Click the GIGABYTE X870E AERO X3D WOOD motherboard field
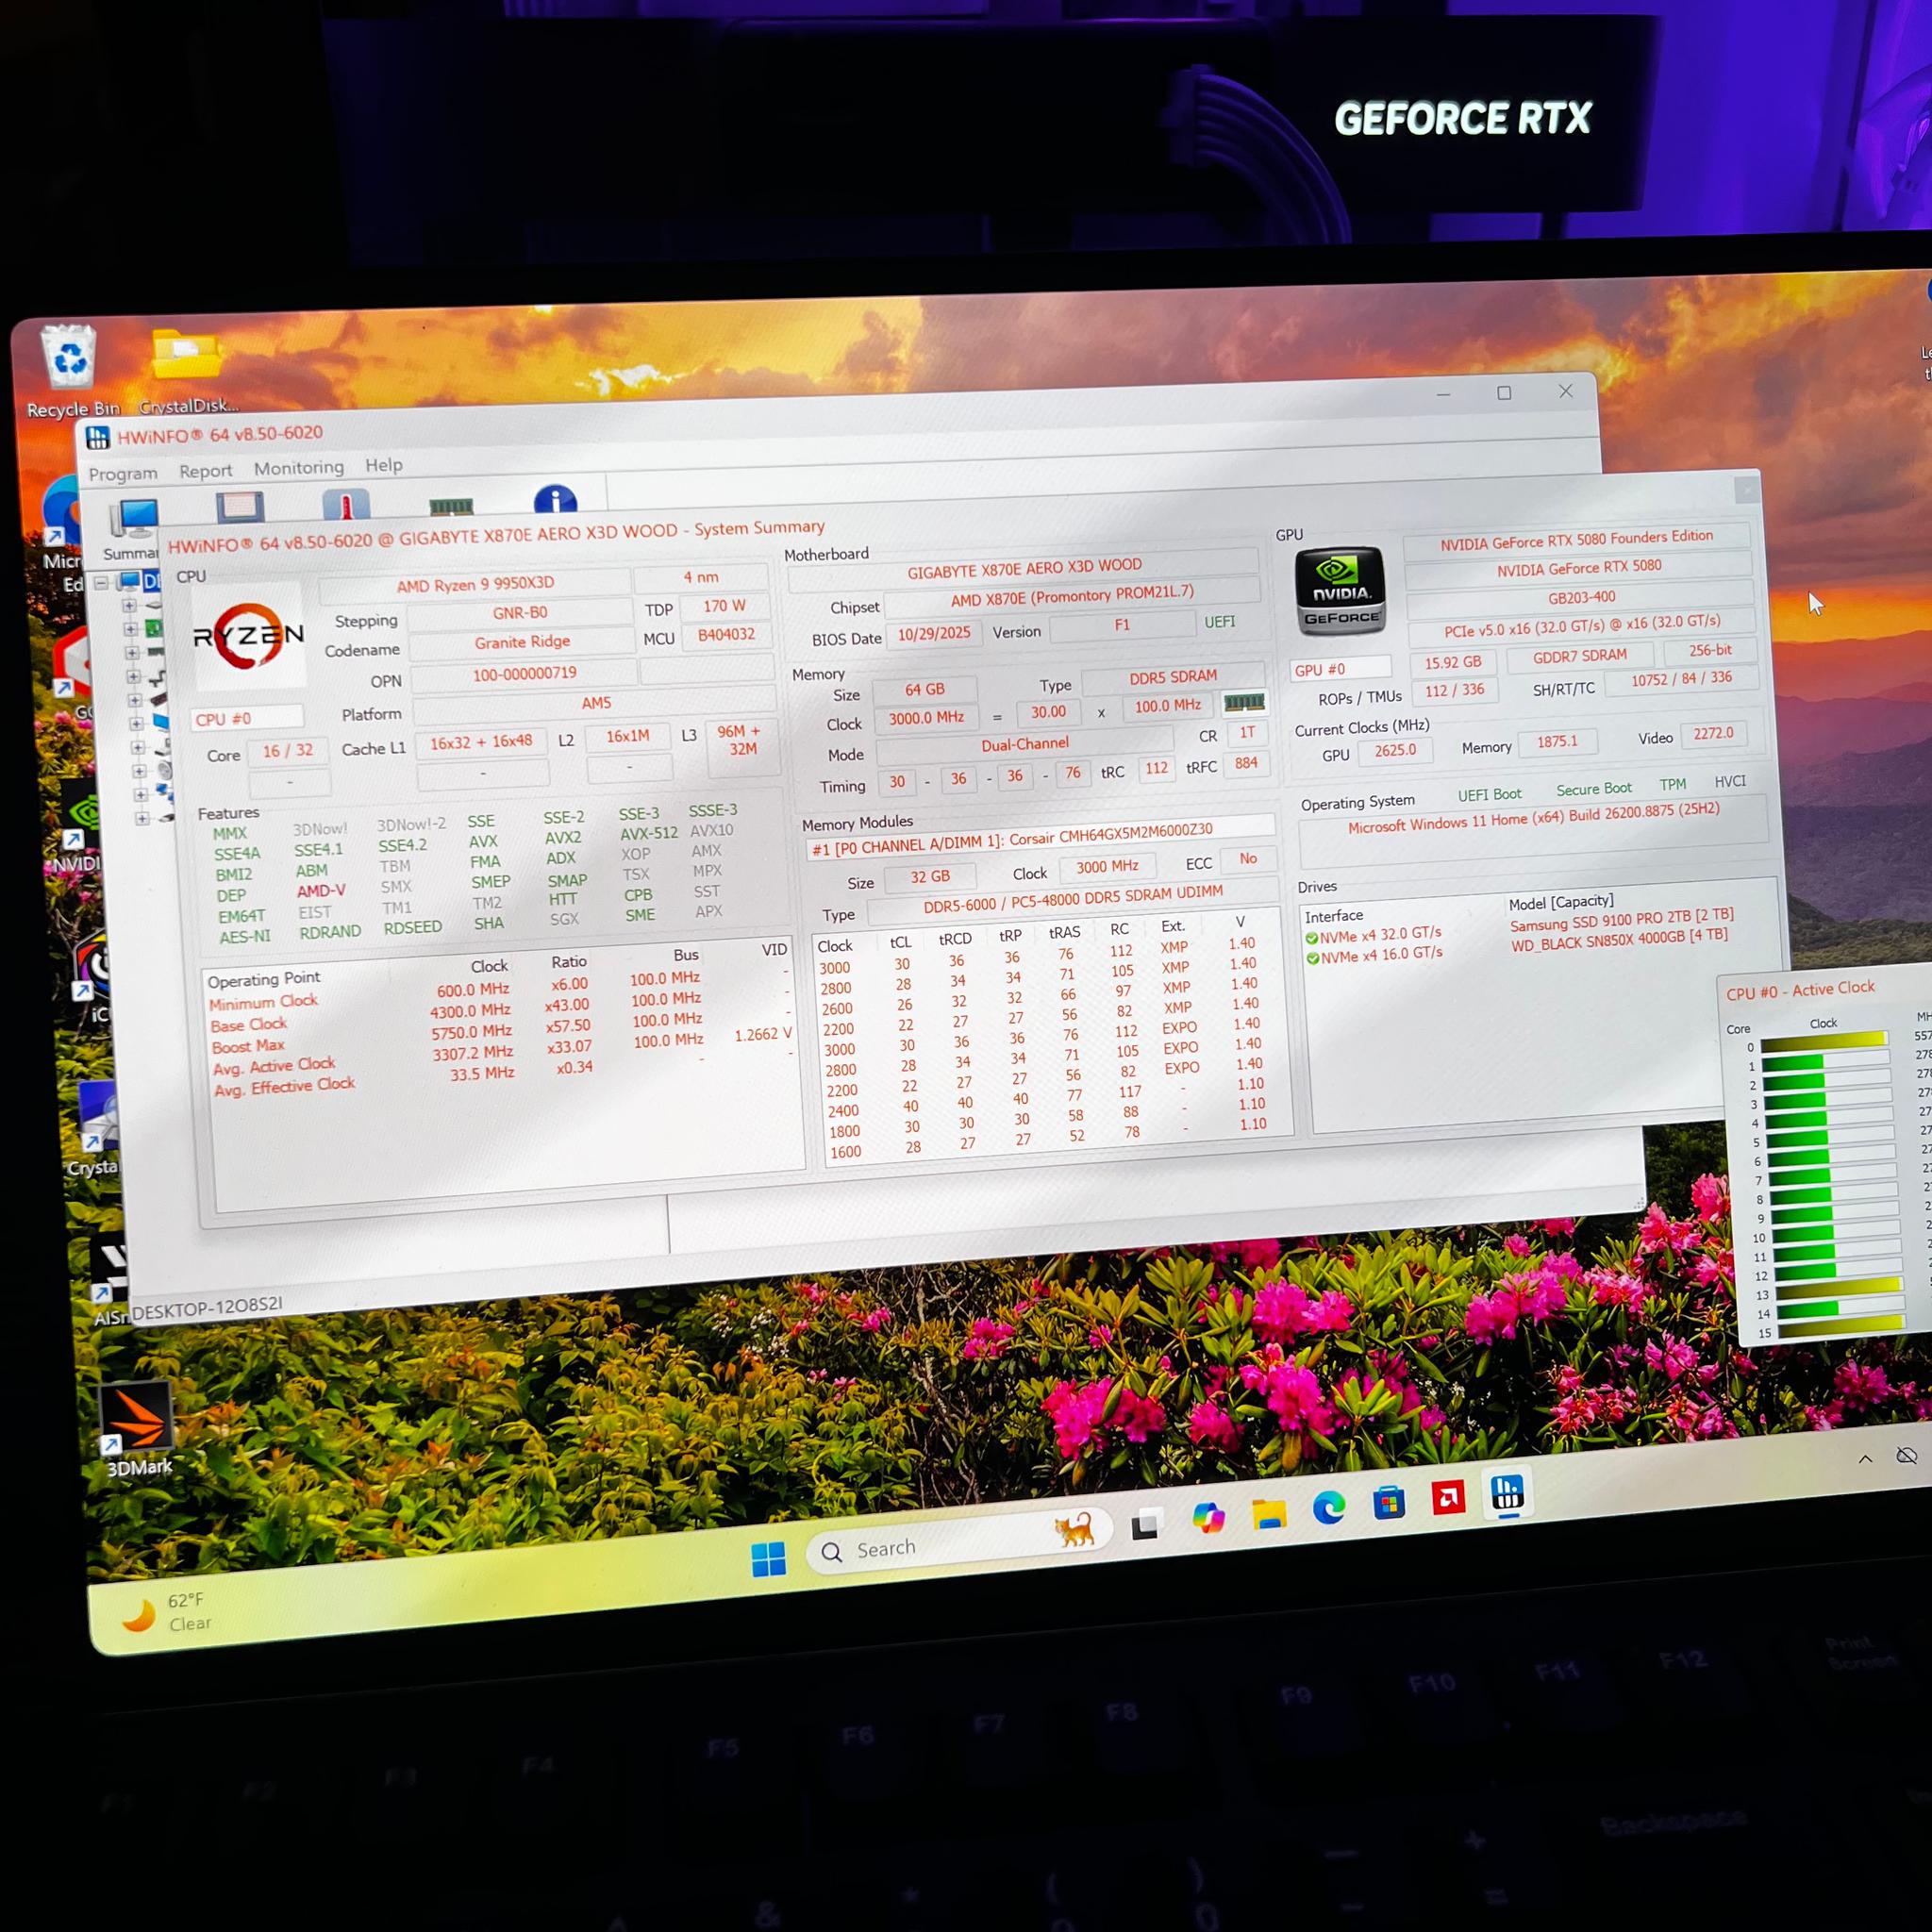This screenshot has height=1932, width=1932. click(x=1024, y=568)
